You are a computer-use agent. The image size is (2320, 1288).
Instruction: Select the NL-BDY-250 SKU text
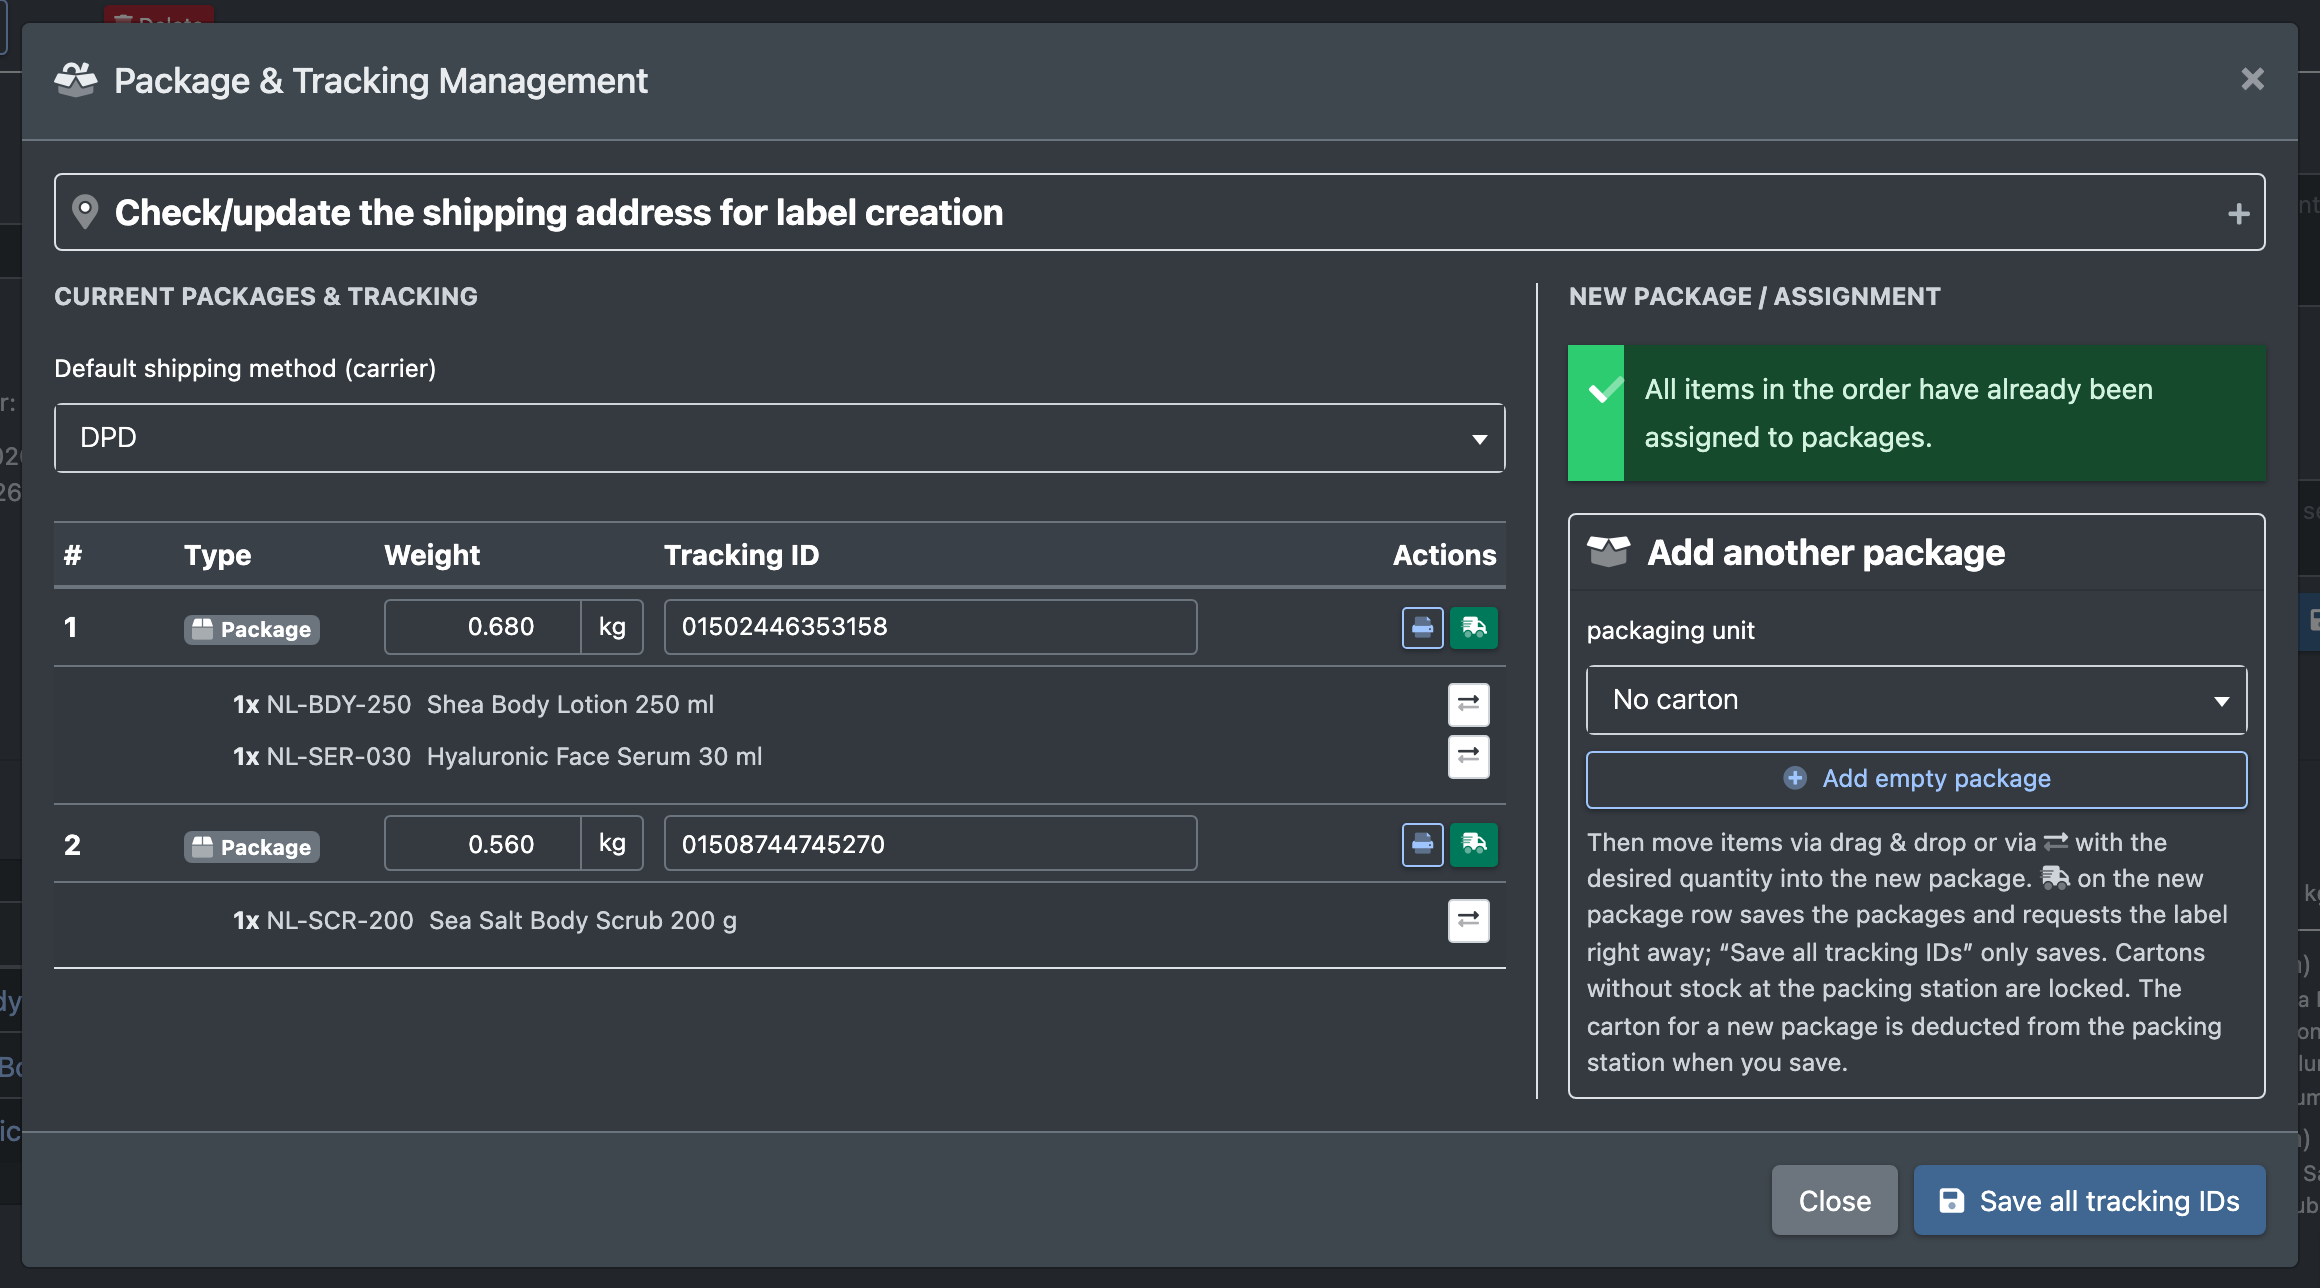point(339,705)
